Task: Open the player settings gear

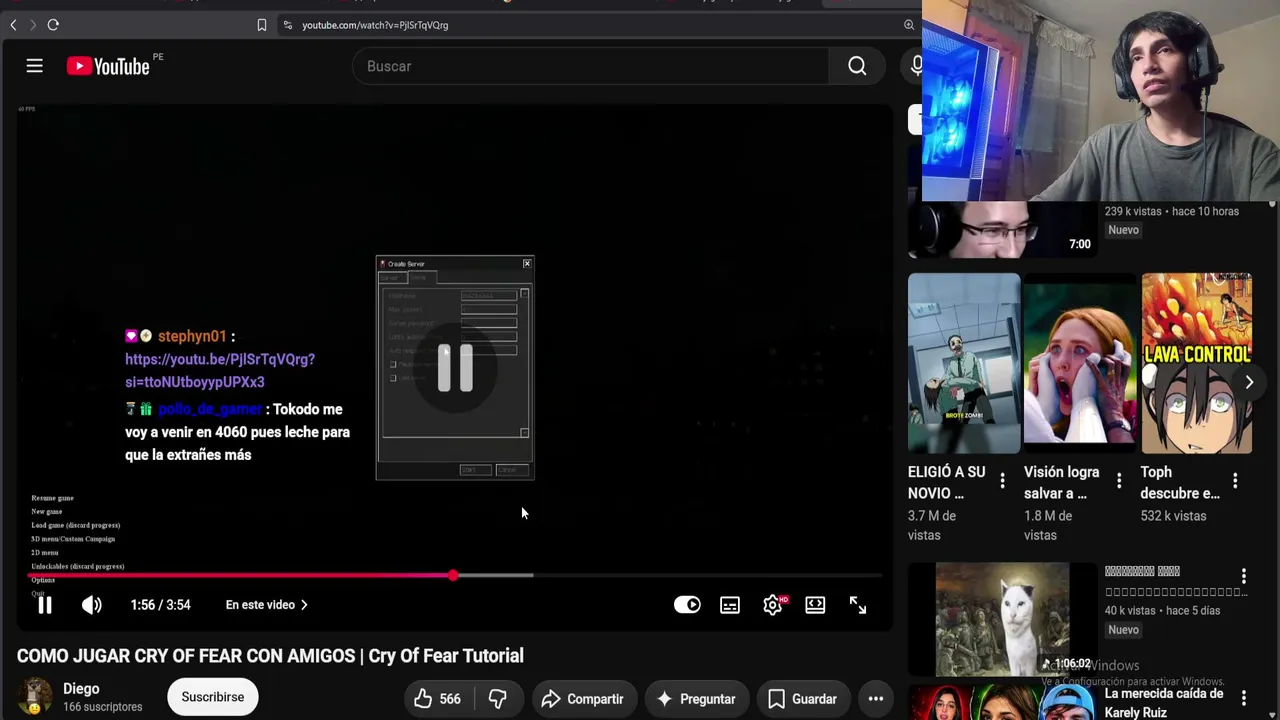Action: [x=772, y=605]
